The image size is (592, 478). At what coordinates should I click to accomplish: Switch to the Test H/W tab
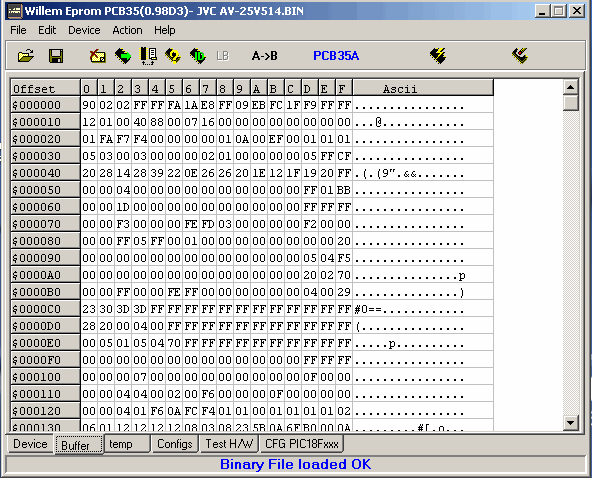coord(229,444)
